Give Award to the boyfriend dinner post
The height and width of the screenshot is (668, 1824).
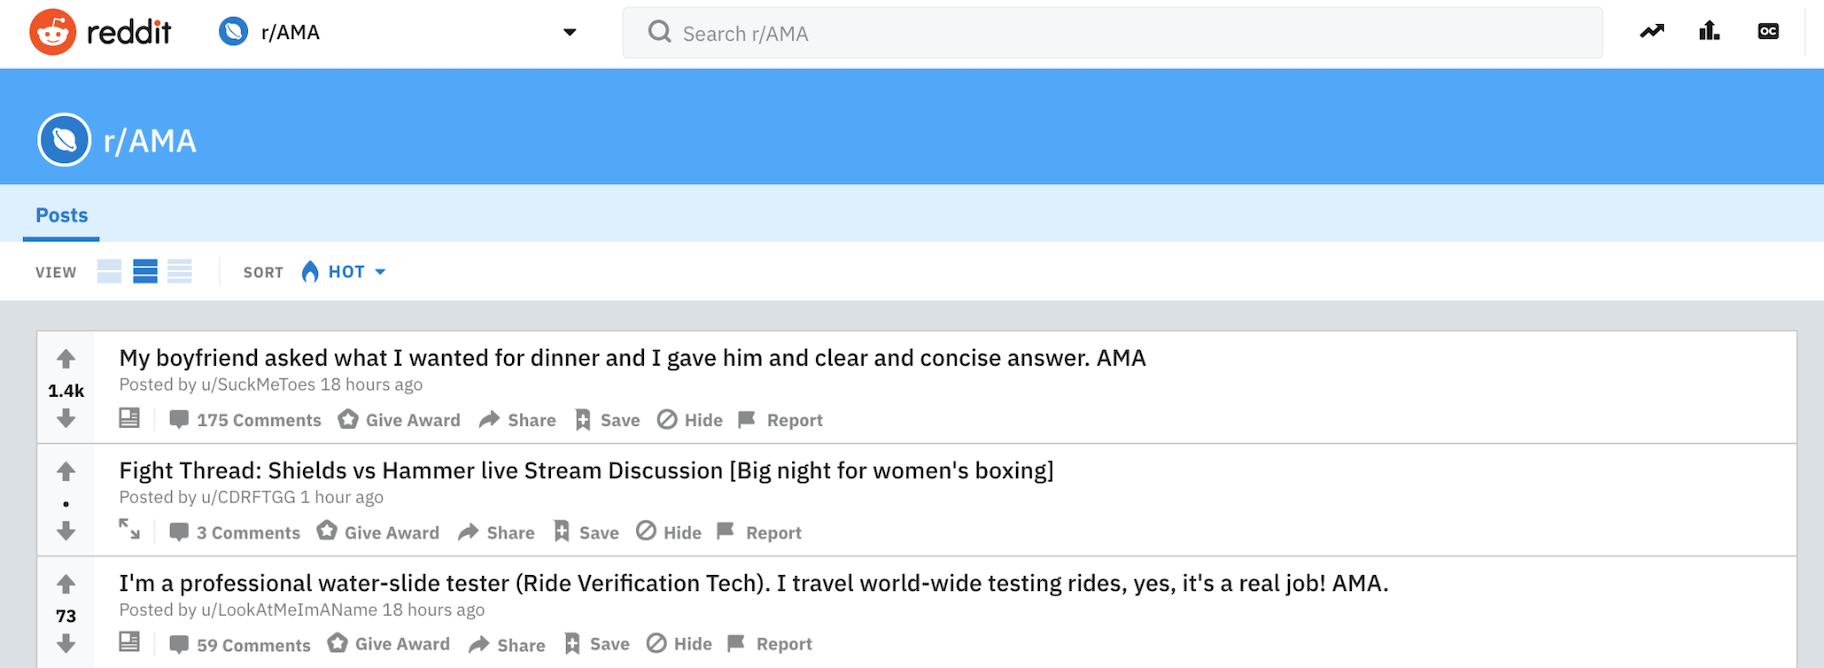click(x=400, y=420)
